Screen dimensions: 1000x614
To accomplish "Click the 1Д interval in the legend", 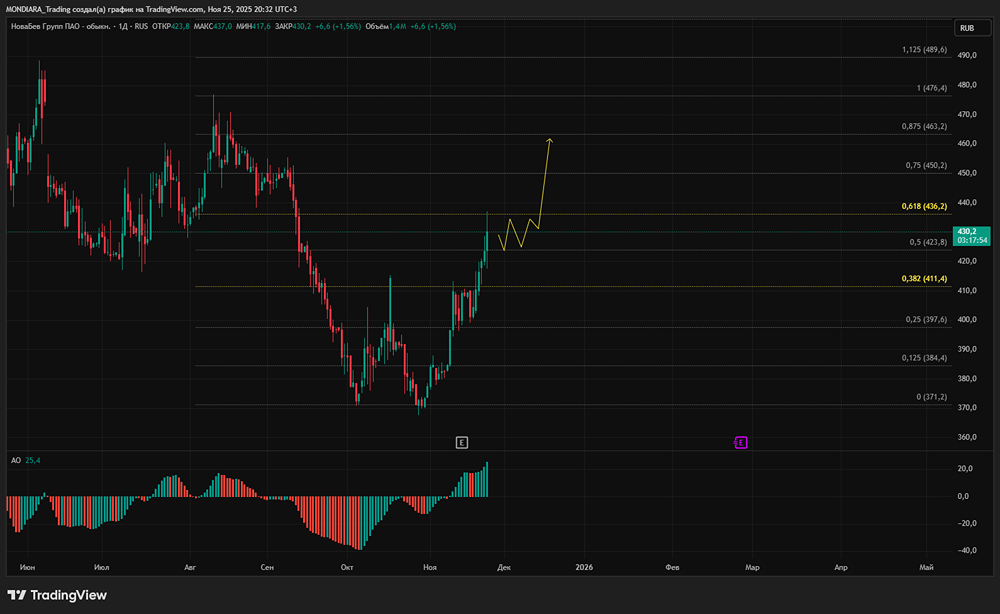I will [124, 27].
